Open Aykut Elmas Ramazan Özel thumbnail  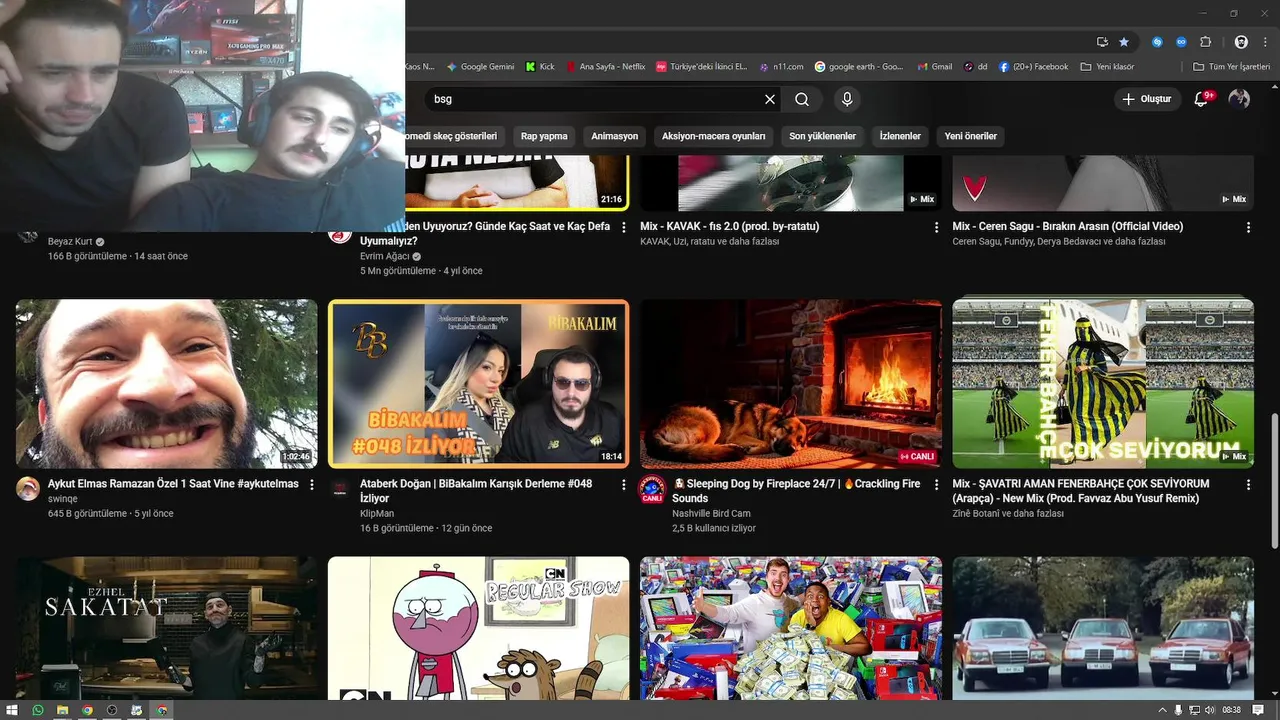click(x=167, y=384)
